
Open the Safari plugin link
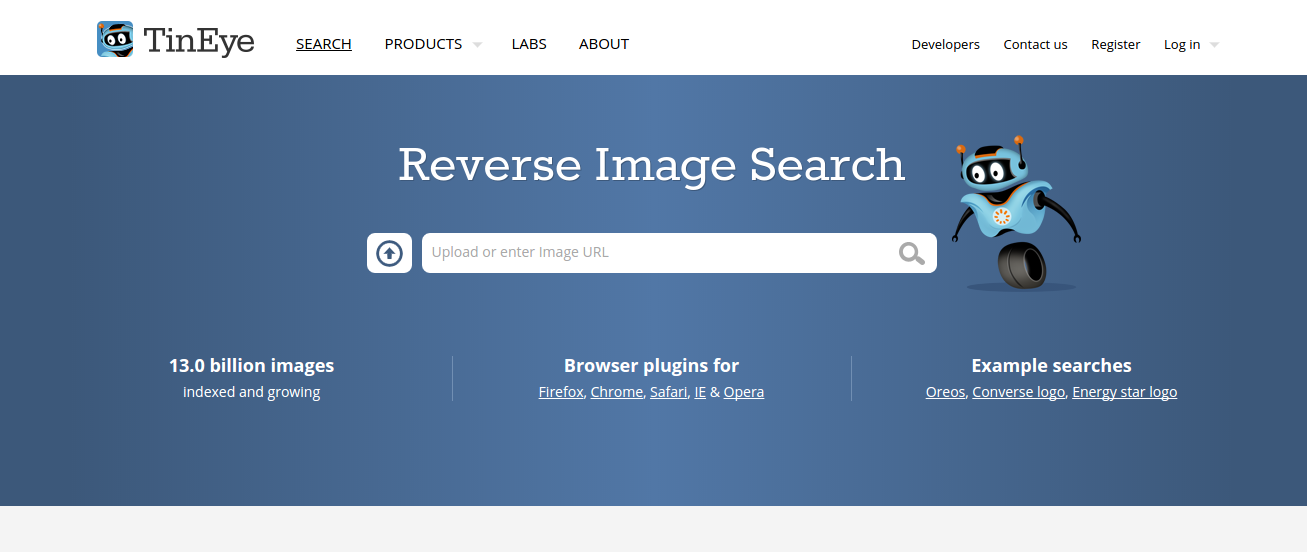point(669,392)
